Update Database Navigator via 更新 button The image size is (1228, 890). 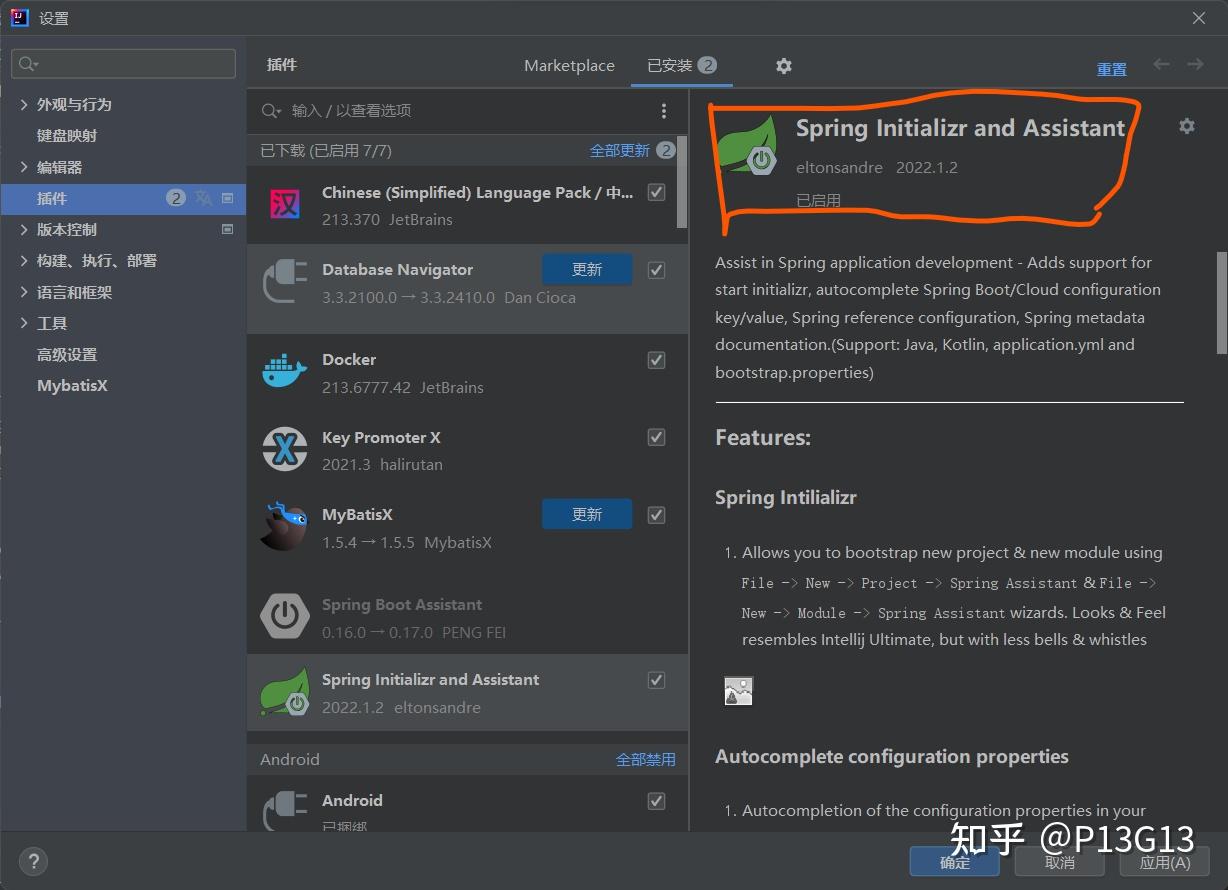586,269
